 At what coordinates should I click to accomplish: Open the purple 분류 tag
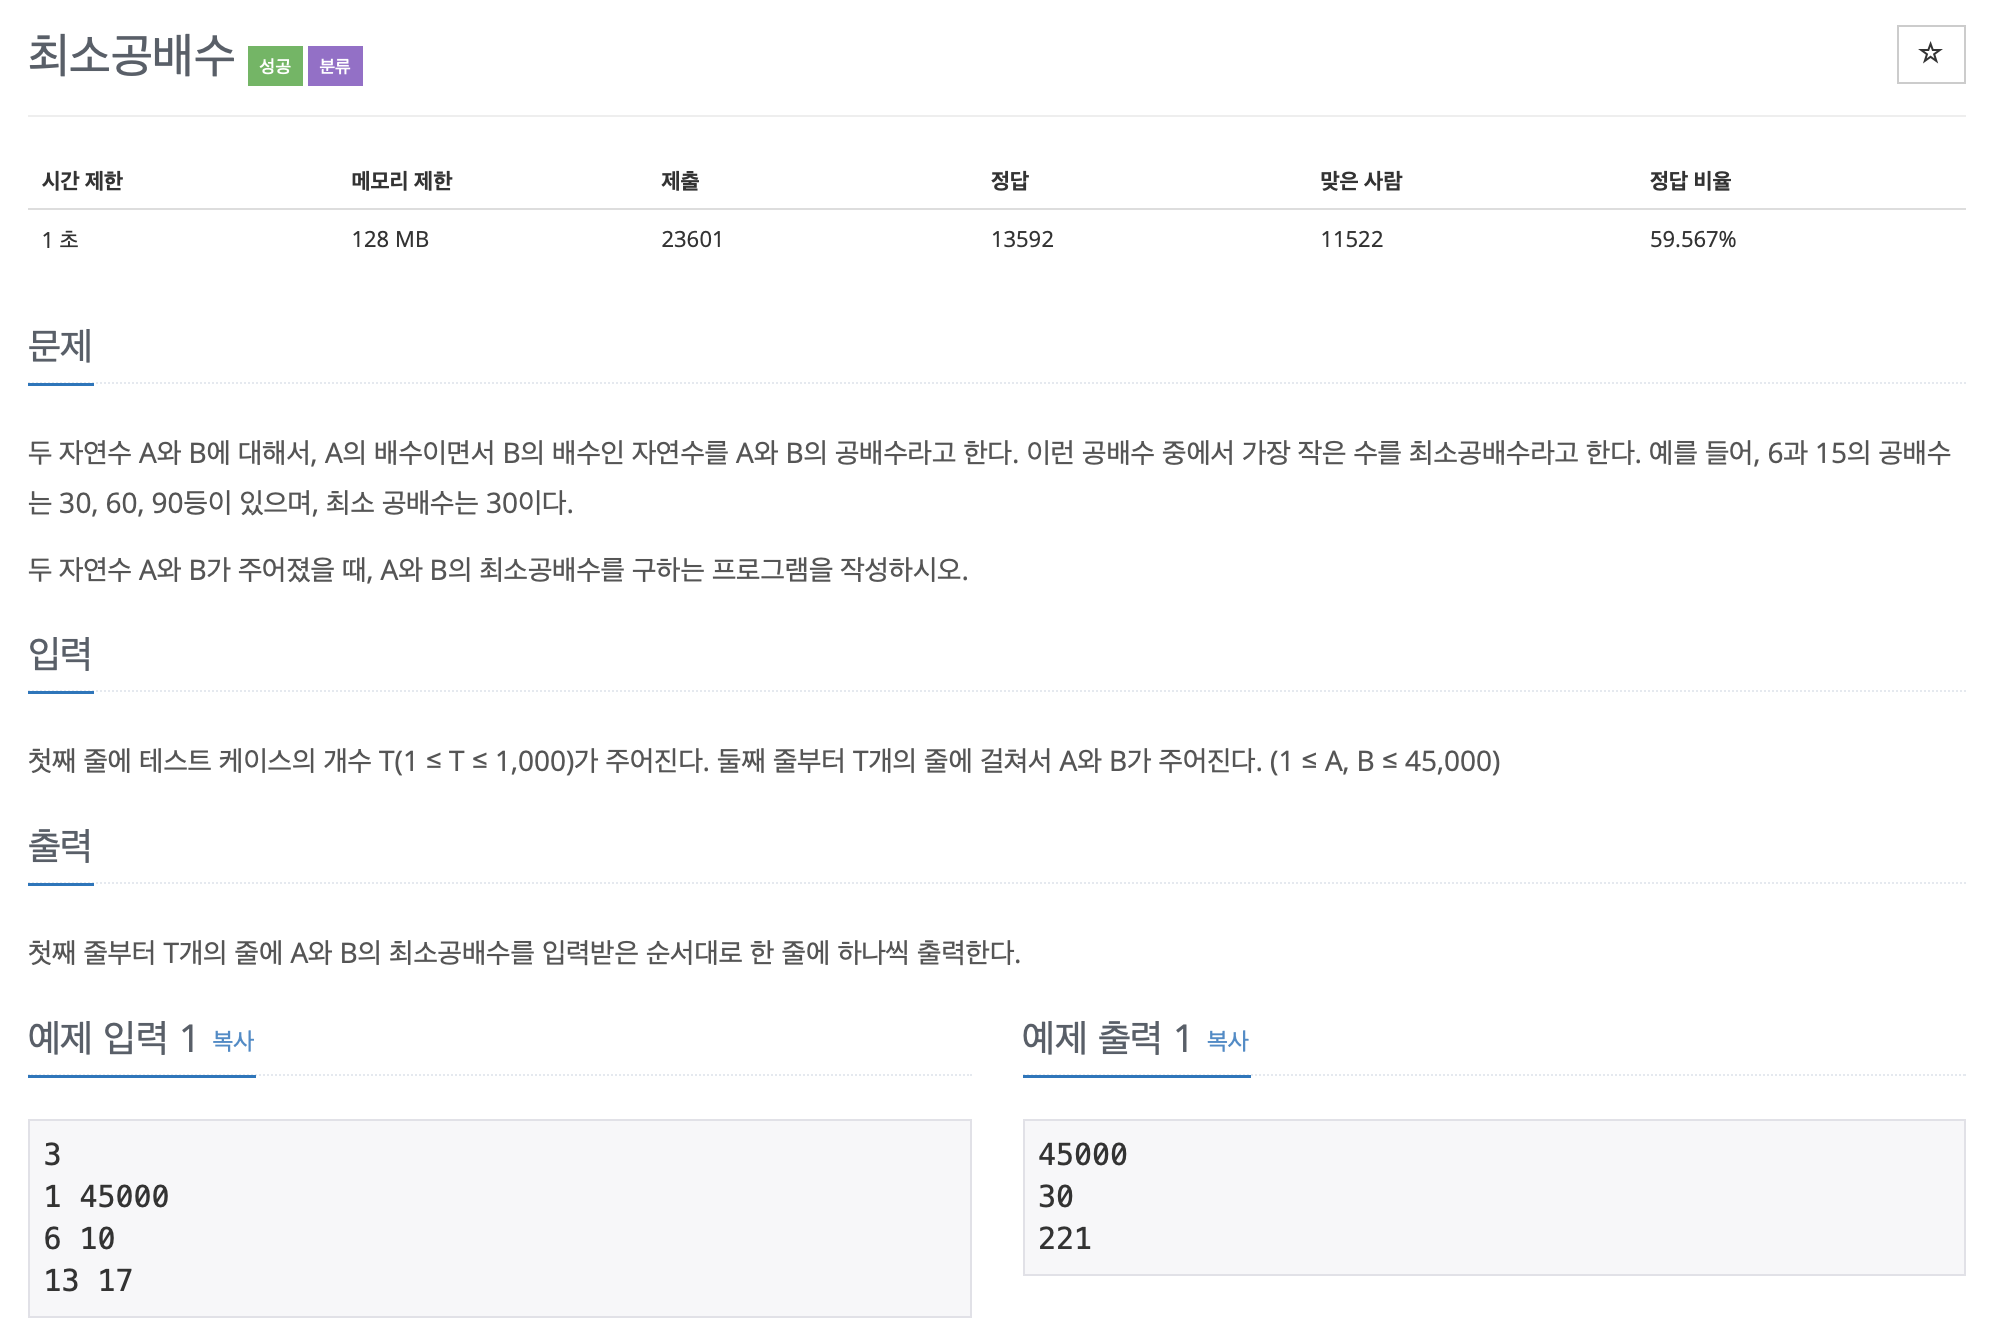coord(335,66)
